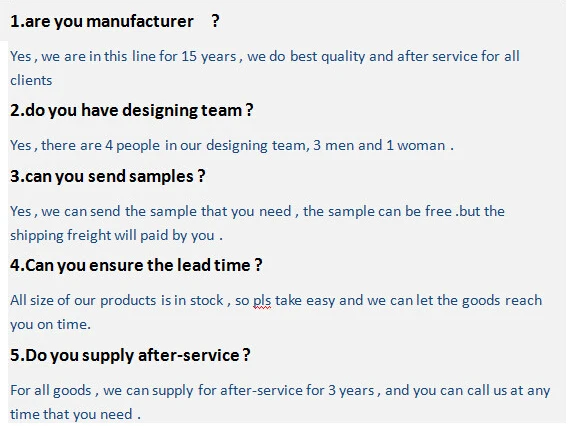Click heading '4.Can you ensure the lead time ?'
This screenshot has height=426, width=568.
click(x=136, y=266)
